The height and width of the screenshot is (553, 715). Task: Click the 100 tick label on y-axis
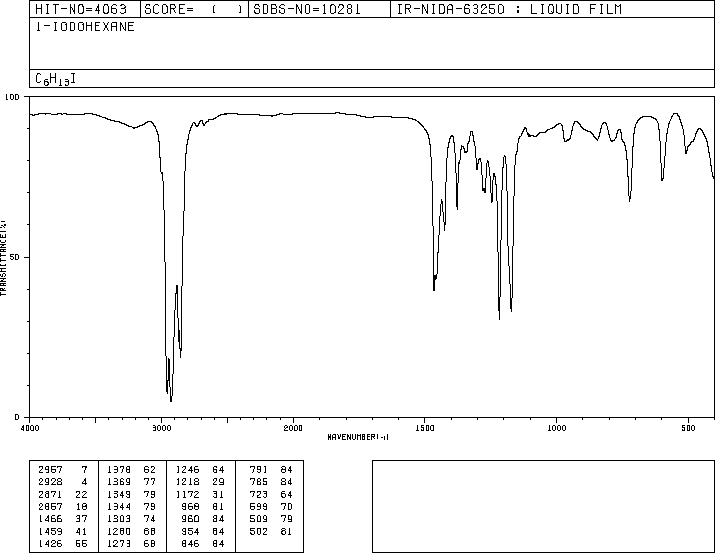pyautogui.click(x=12, y=97)
